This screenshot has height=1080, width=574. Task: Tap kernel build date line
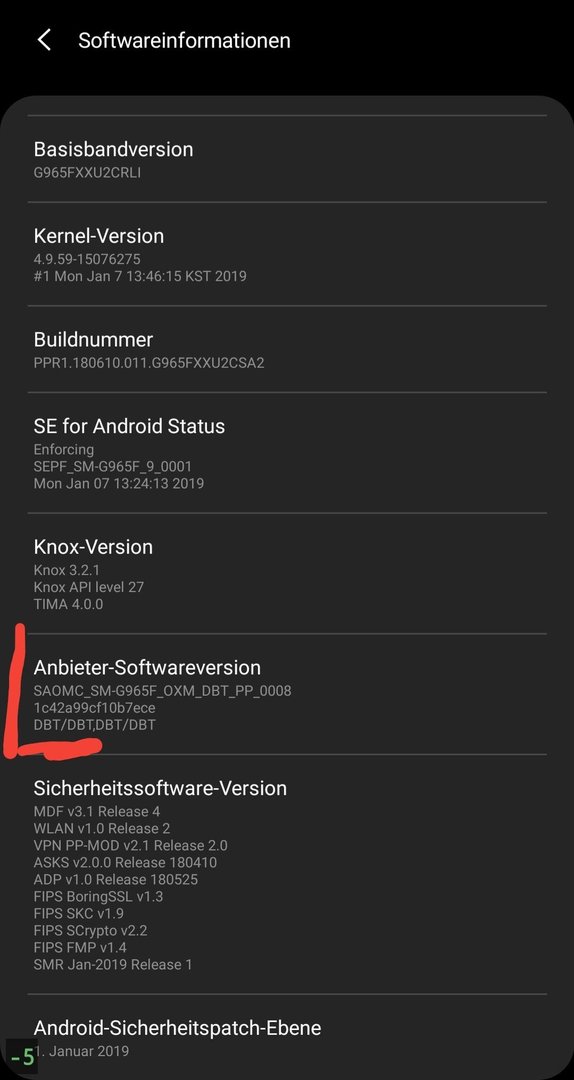140,276
